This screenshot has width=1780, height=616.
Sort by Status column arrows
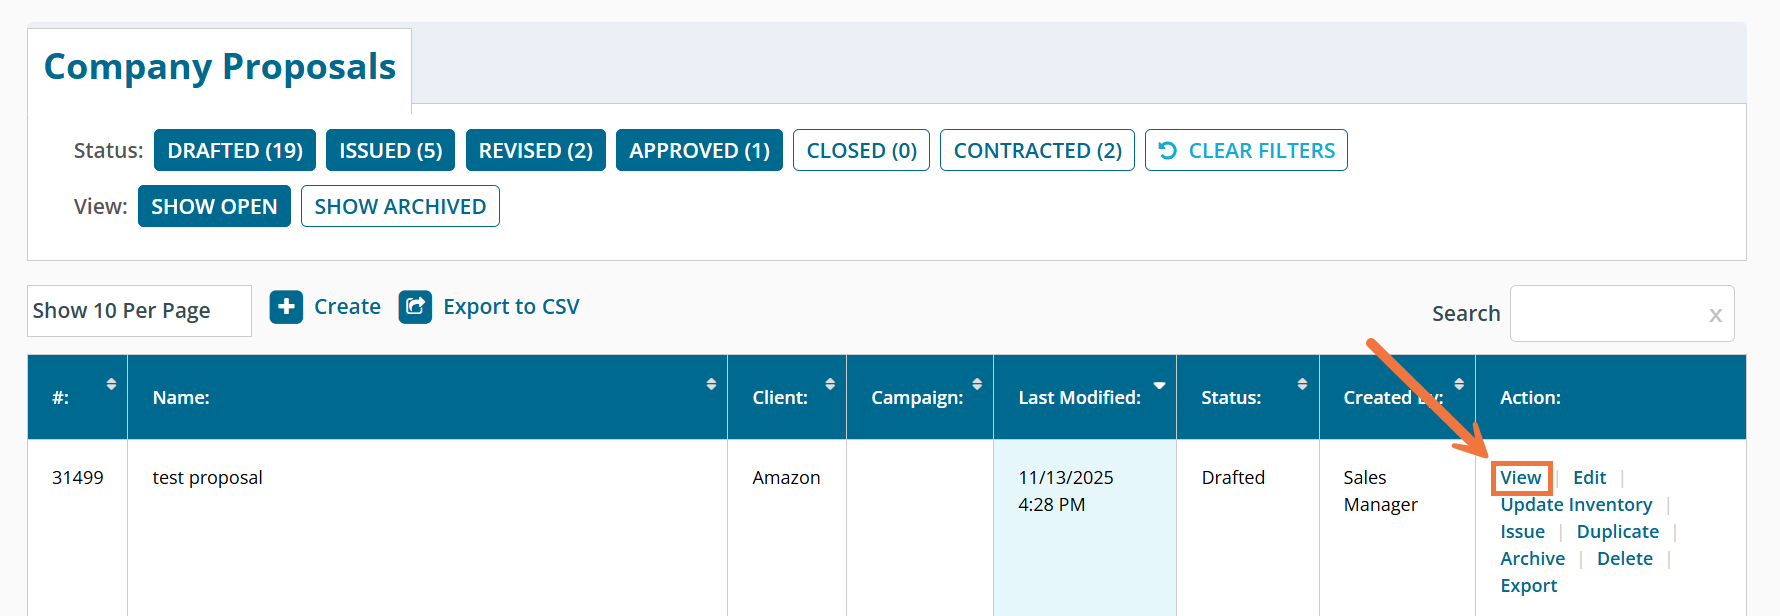(x=1302, y=384)
